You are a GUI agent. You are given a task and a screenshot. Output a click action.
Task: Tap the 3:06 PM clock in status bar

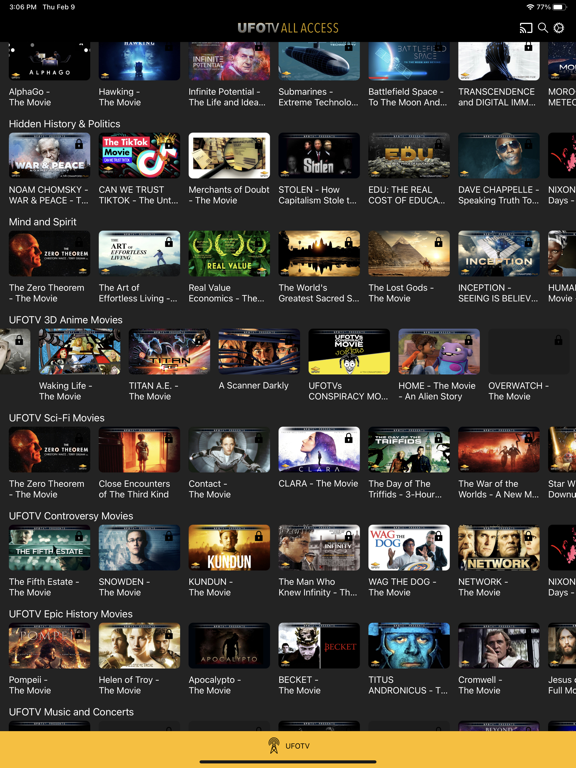coord(23,7)
